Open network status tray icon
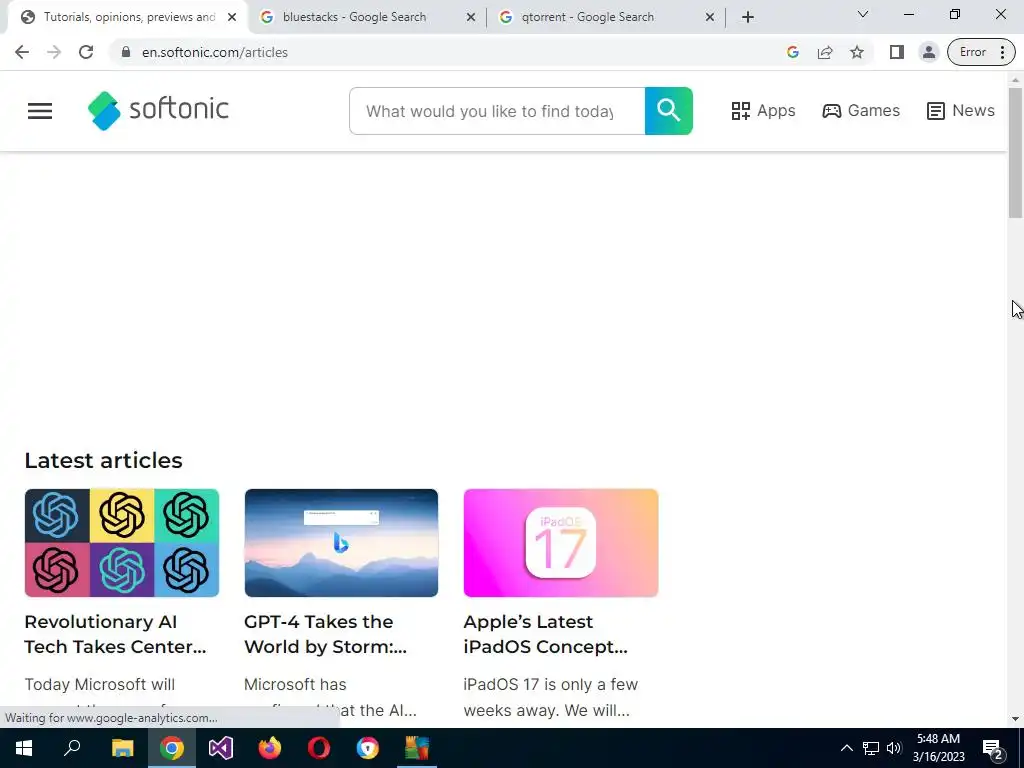 (x=871, y=748)
